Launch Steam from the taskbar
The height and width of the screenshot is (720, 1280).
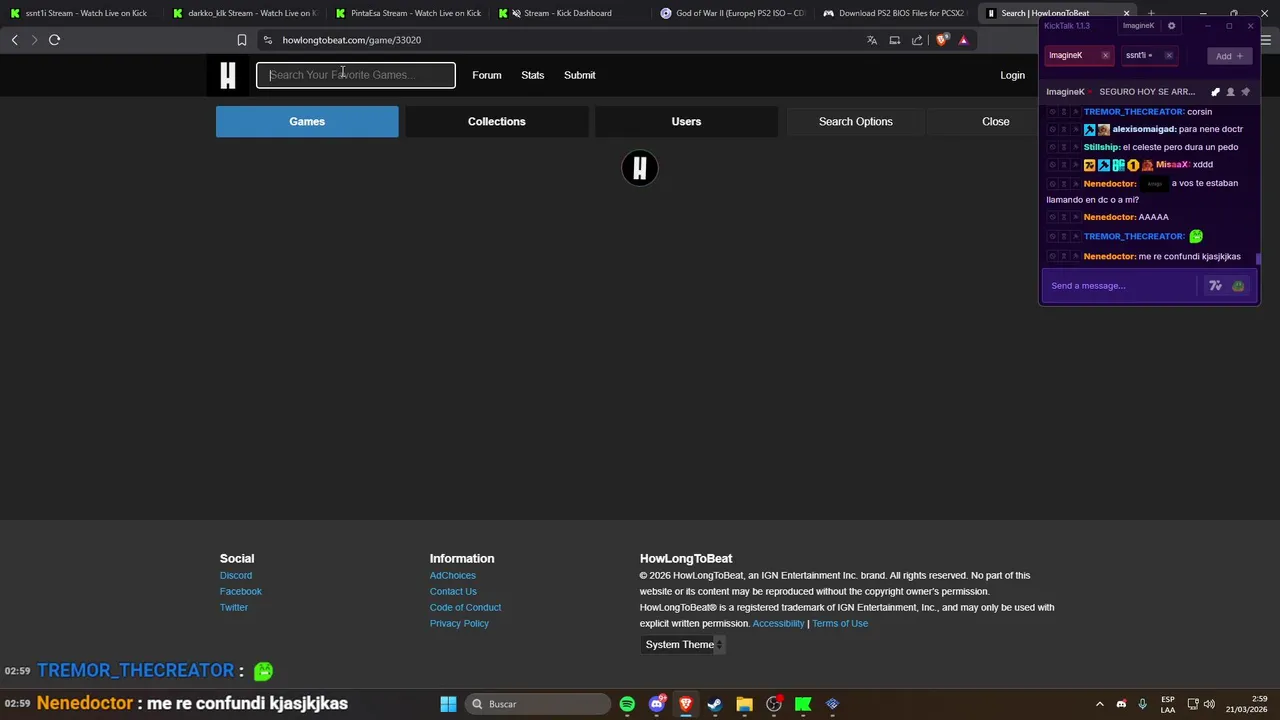pos(715,704)
